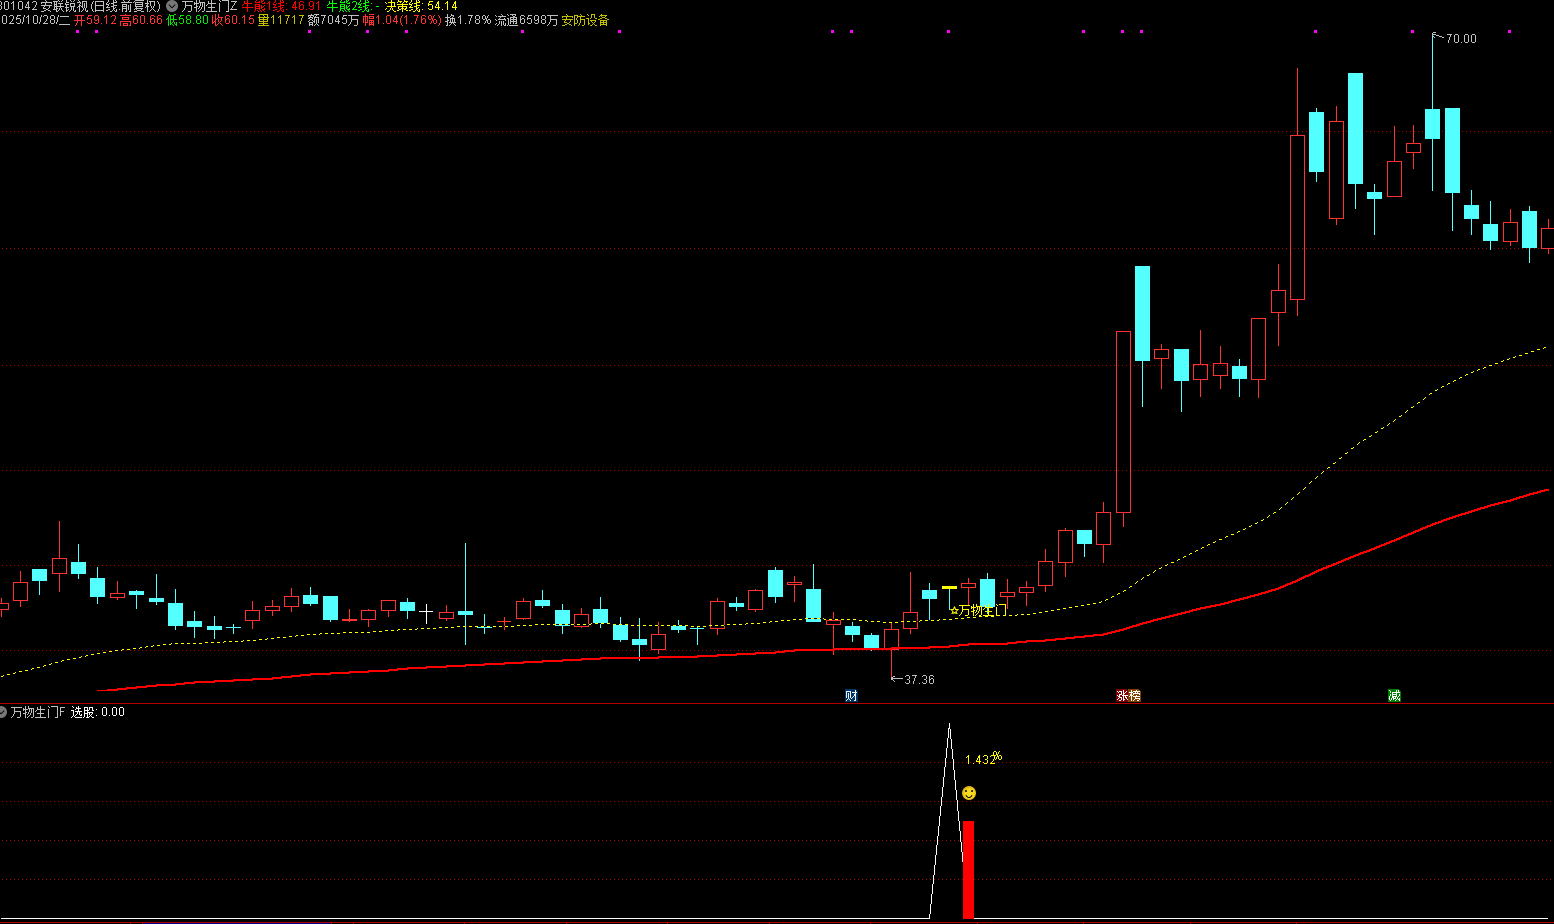Click the change value 幅1.04(1.76%)
Screen dimensions: 1554x924
click(402, 20)
